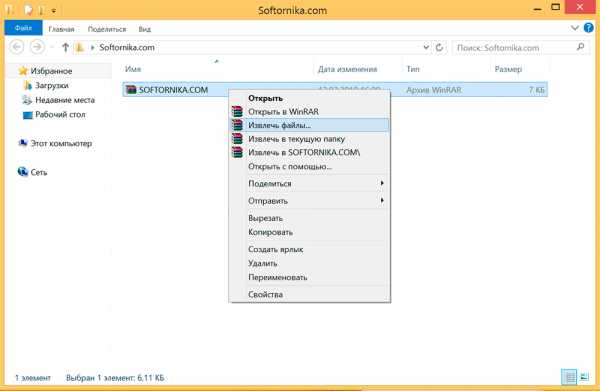This screenshot has width=600, height=391.
Task: Choose Открыть in the context menu
Action: (x=309, y=98)
